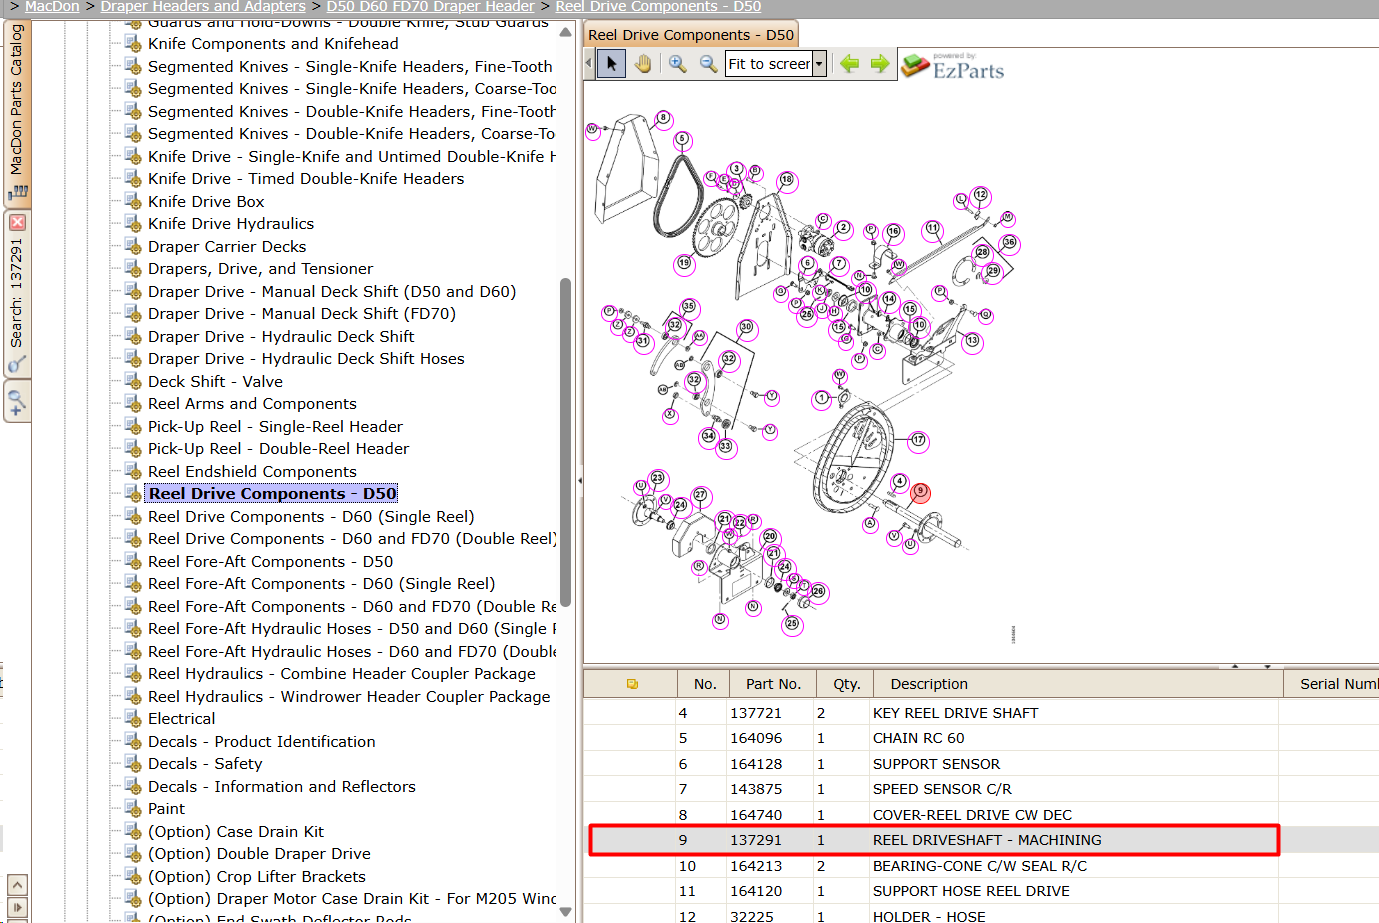Select Knife Drive Box in the tree
Screen dimensions: 1379x923
point(206,201)
